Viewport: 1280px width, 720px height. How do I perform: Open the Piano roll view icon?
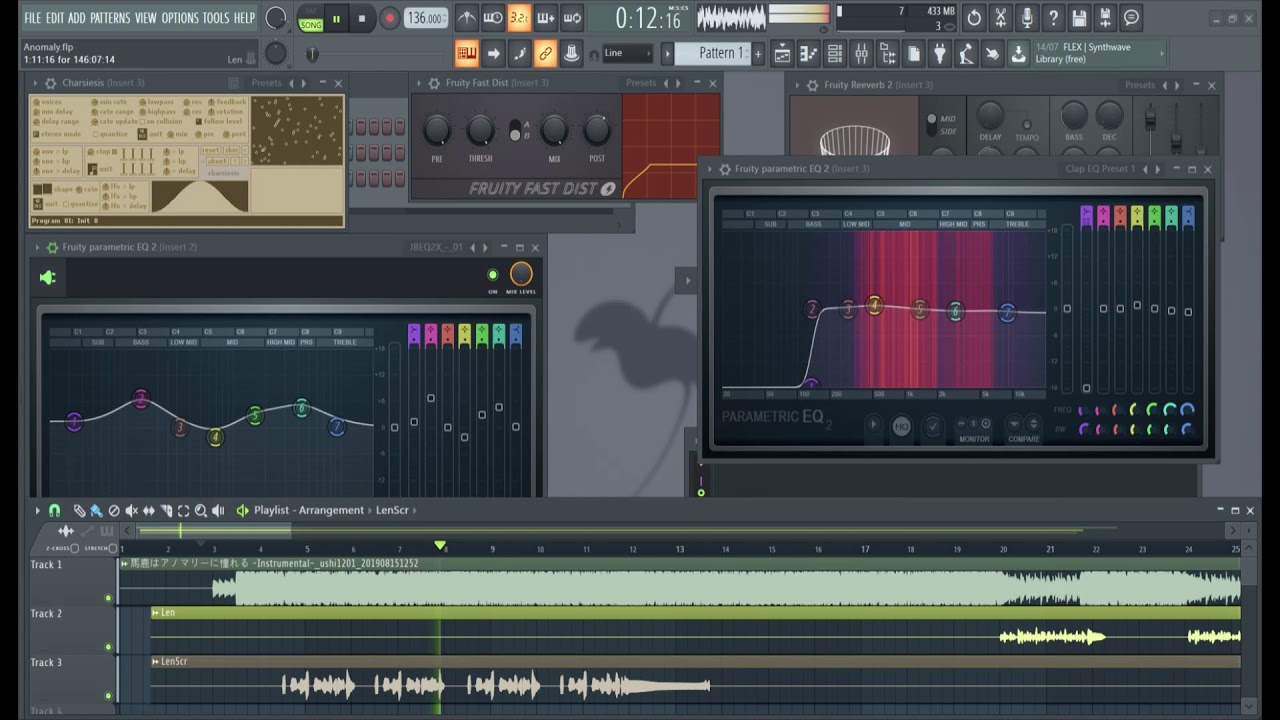808,53
